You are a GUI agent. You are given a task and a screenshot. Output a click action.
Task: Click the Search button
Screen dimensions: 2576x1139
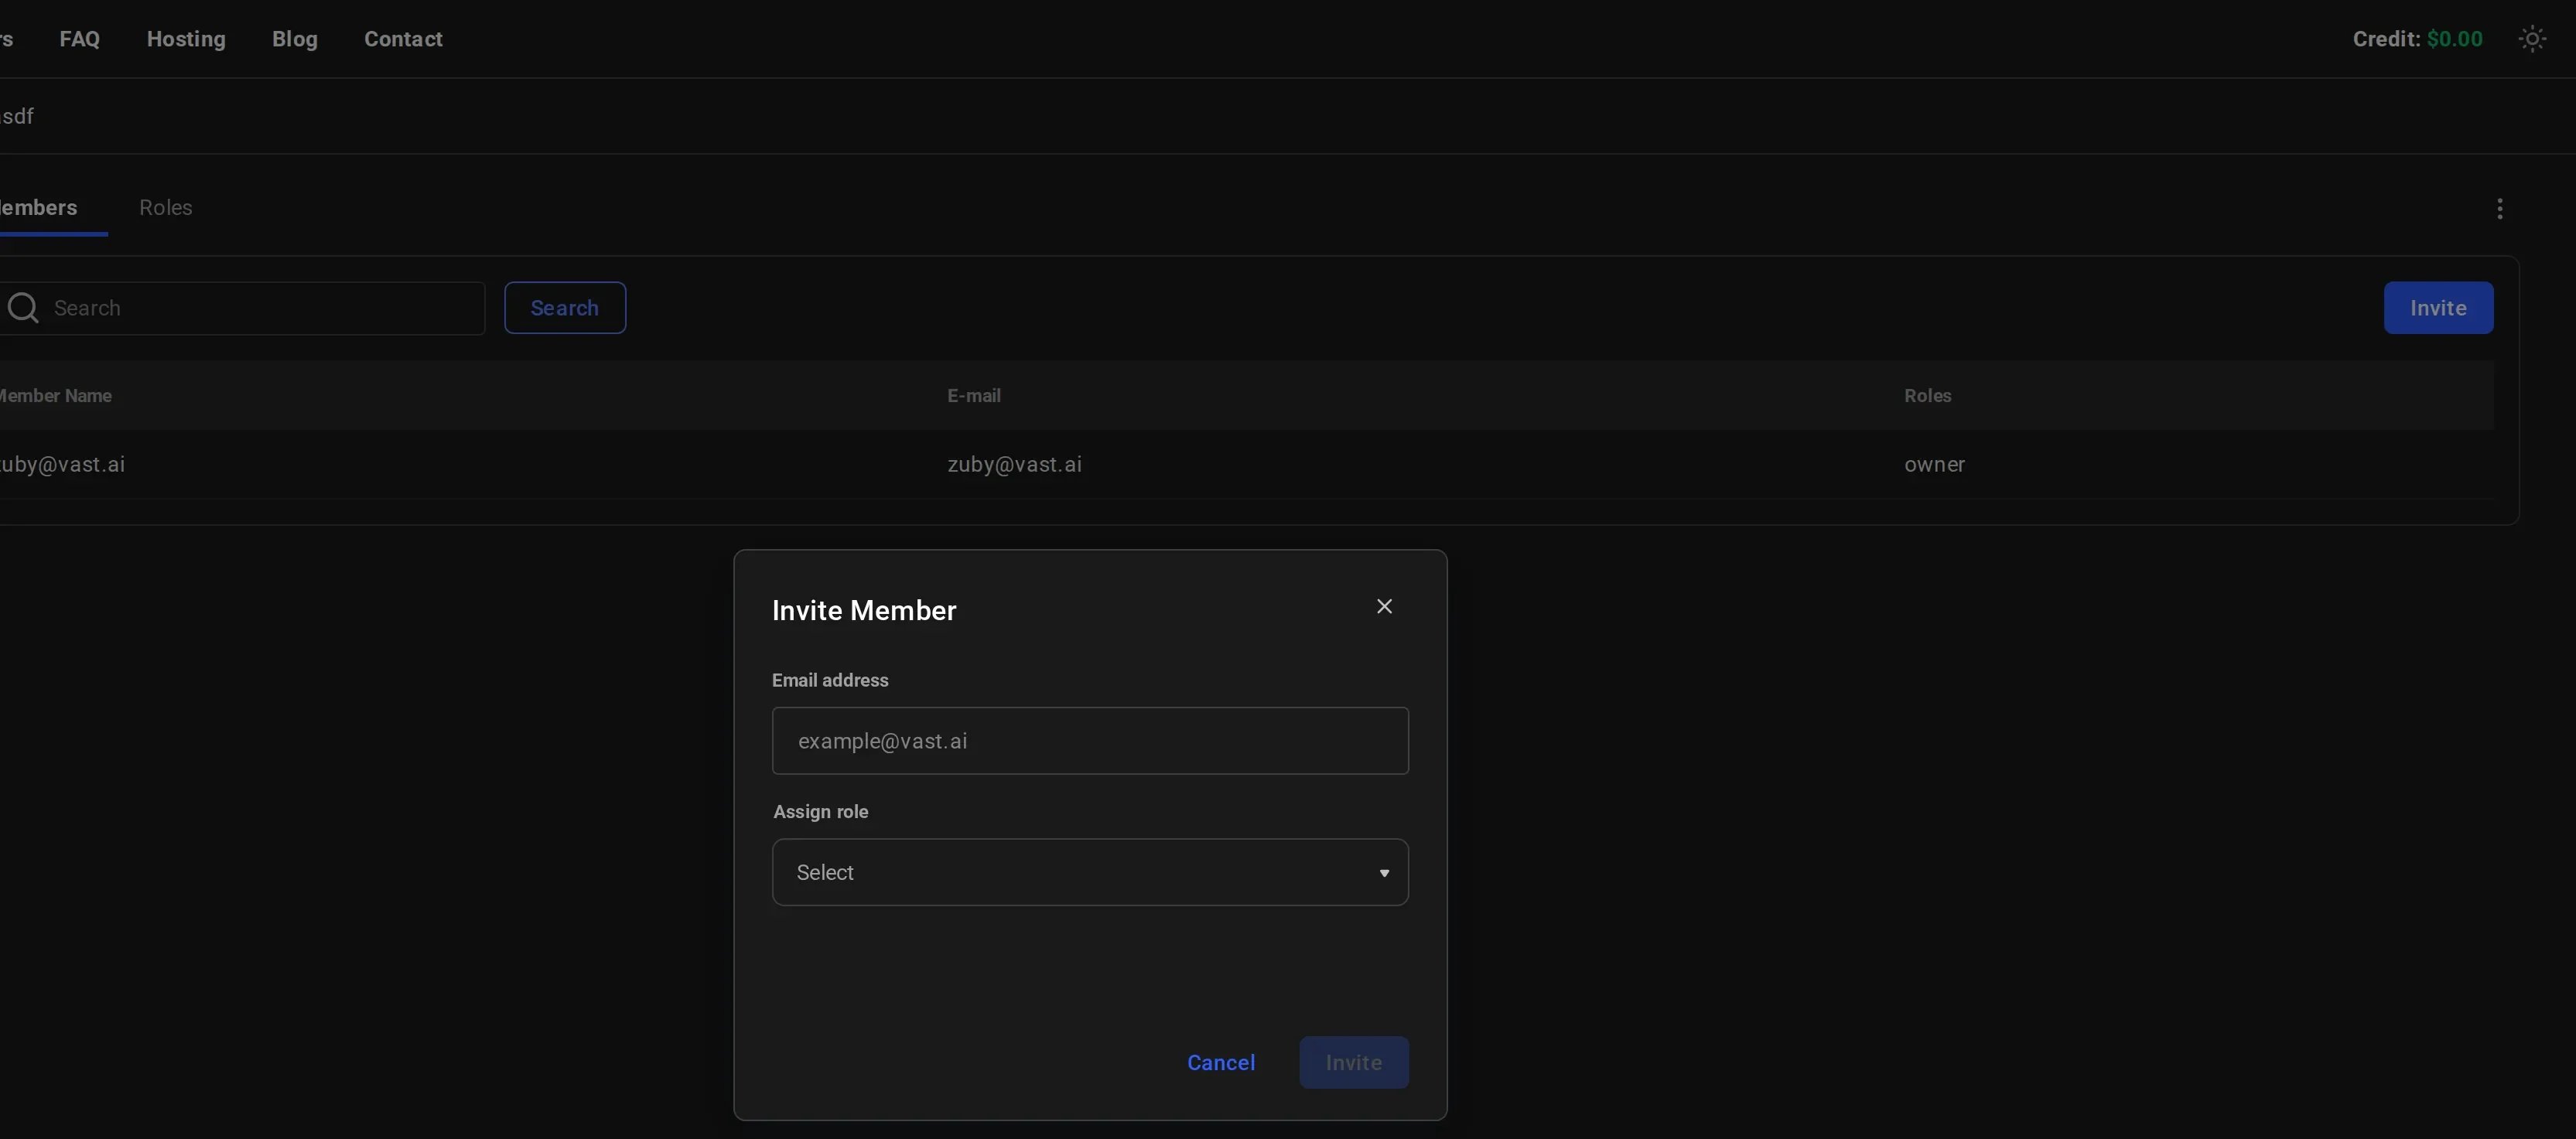coord(565,308)
